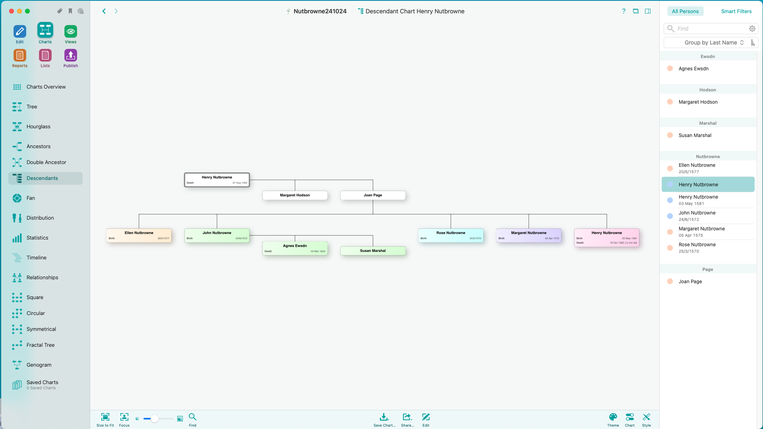
Task: Click the bookmark icon in sidebar header
Action: (x=70, y=11)
